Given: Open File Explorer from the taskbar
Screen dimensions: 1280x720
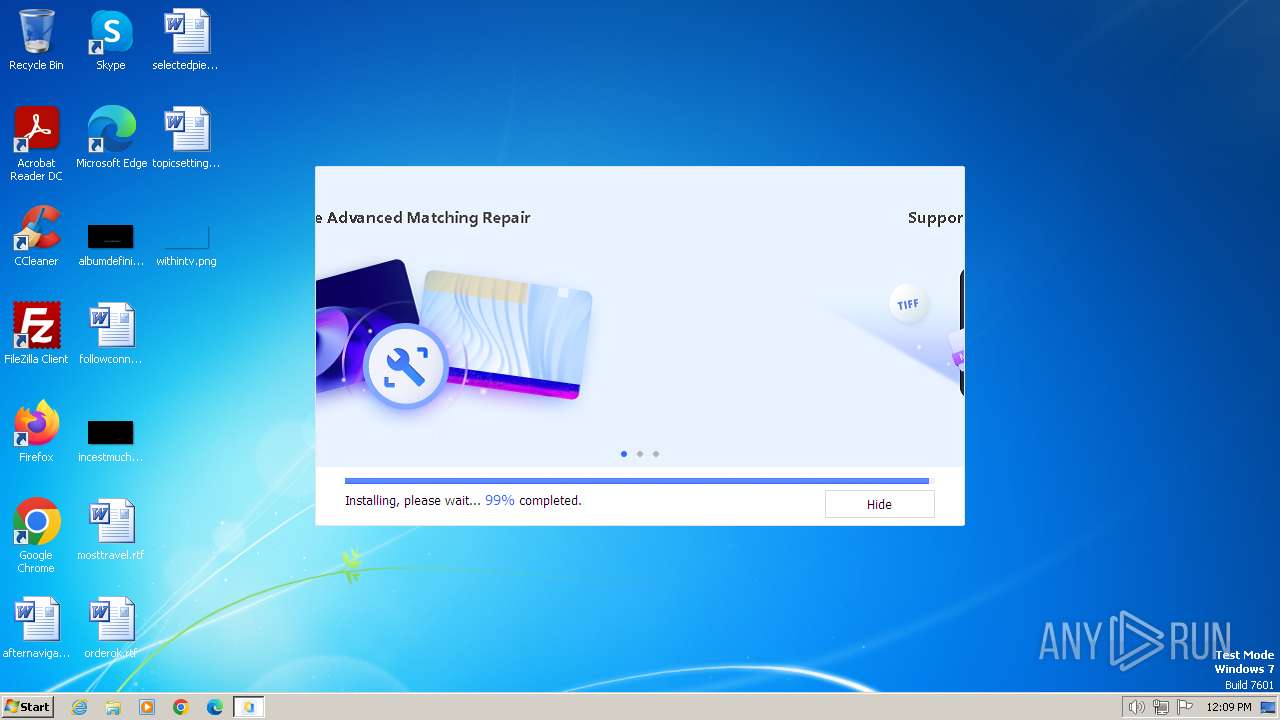Looking at the screenshot, I should [x=113, y=707].
